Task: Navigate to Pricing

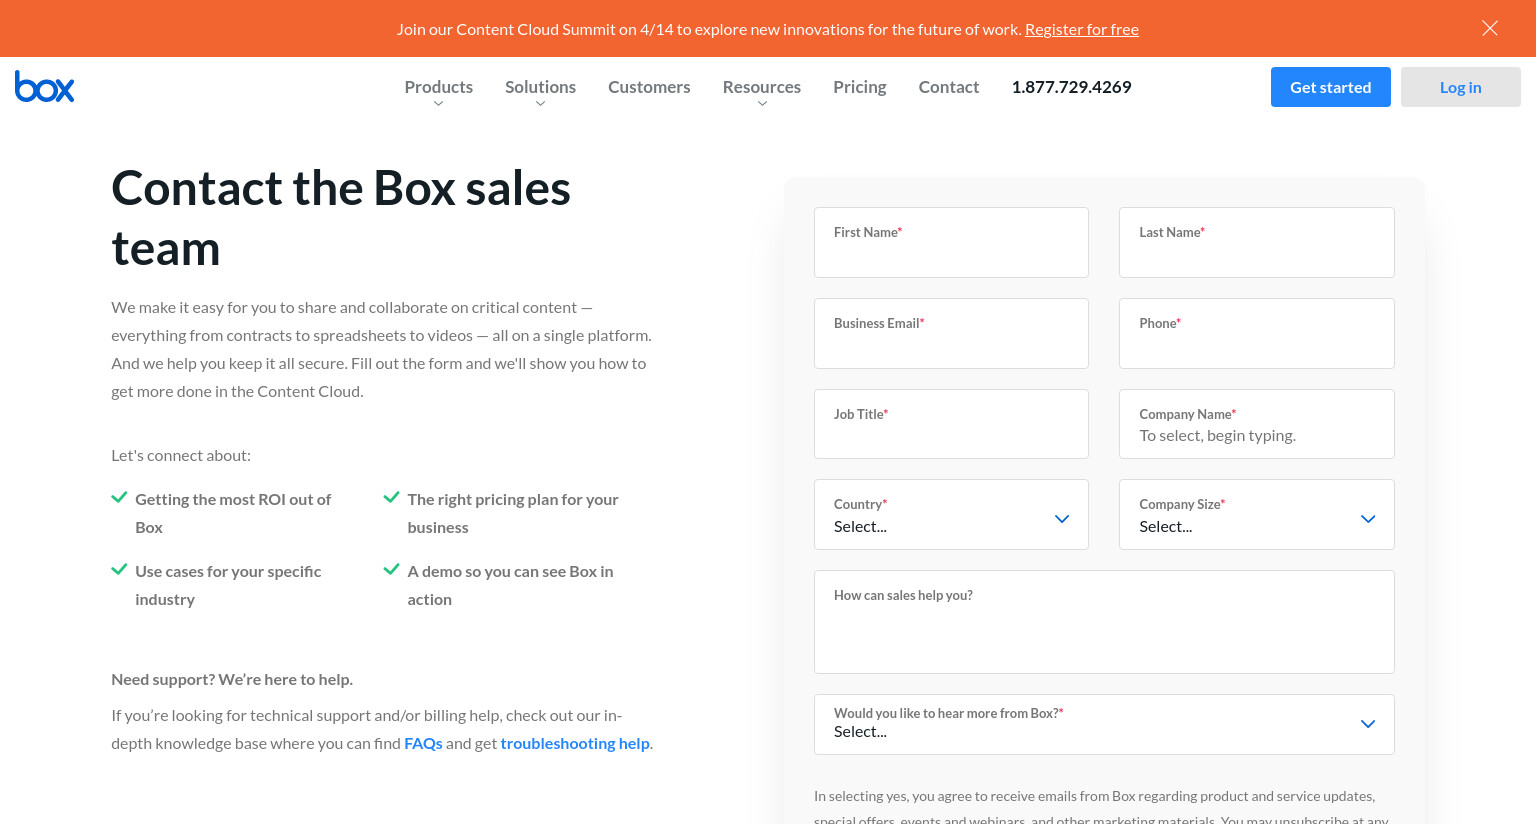Action: [860, 87]
